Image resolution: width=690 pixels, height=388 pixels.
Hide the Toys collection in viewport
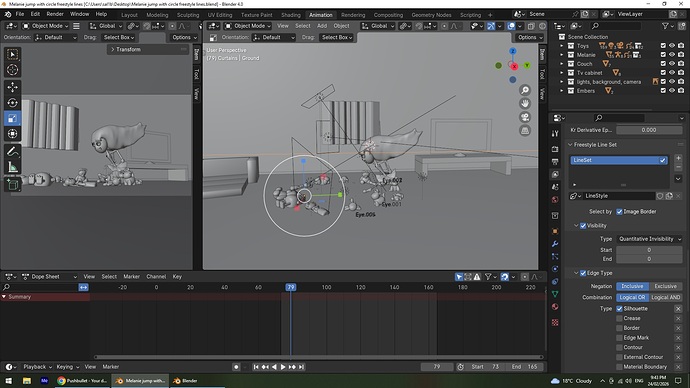(672, 46)
